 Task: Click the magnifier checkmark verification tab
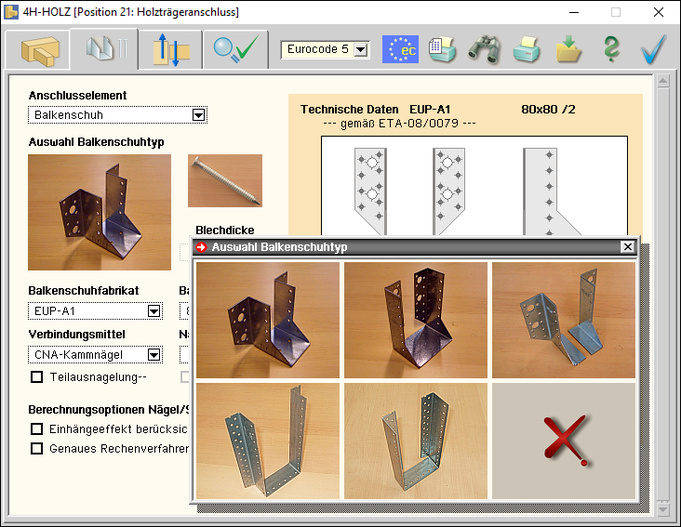(235, 48)
